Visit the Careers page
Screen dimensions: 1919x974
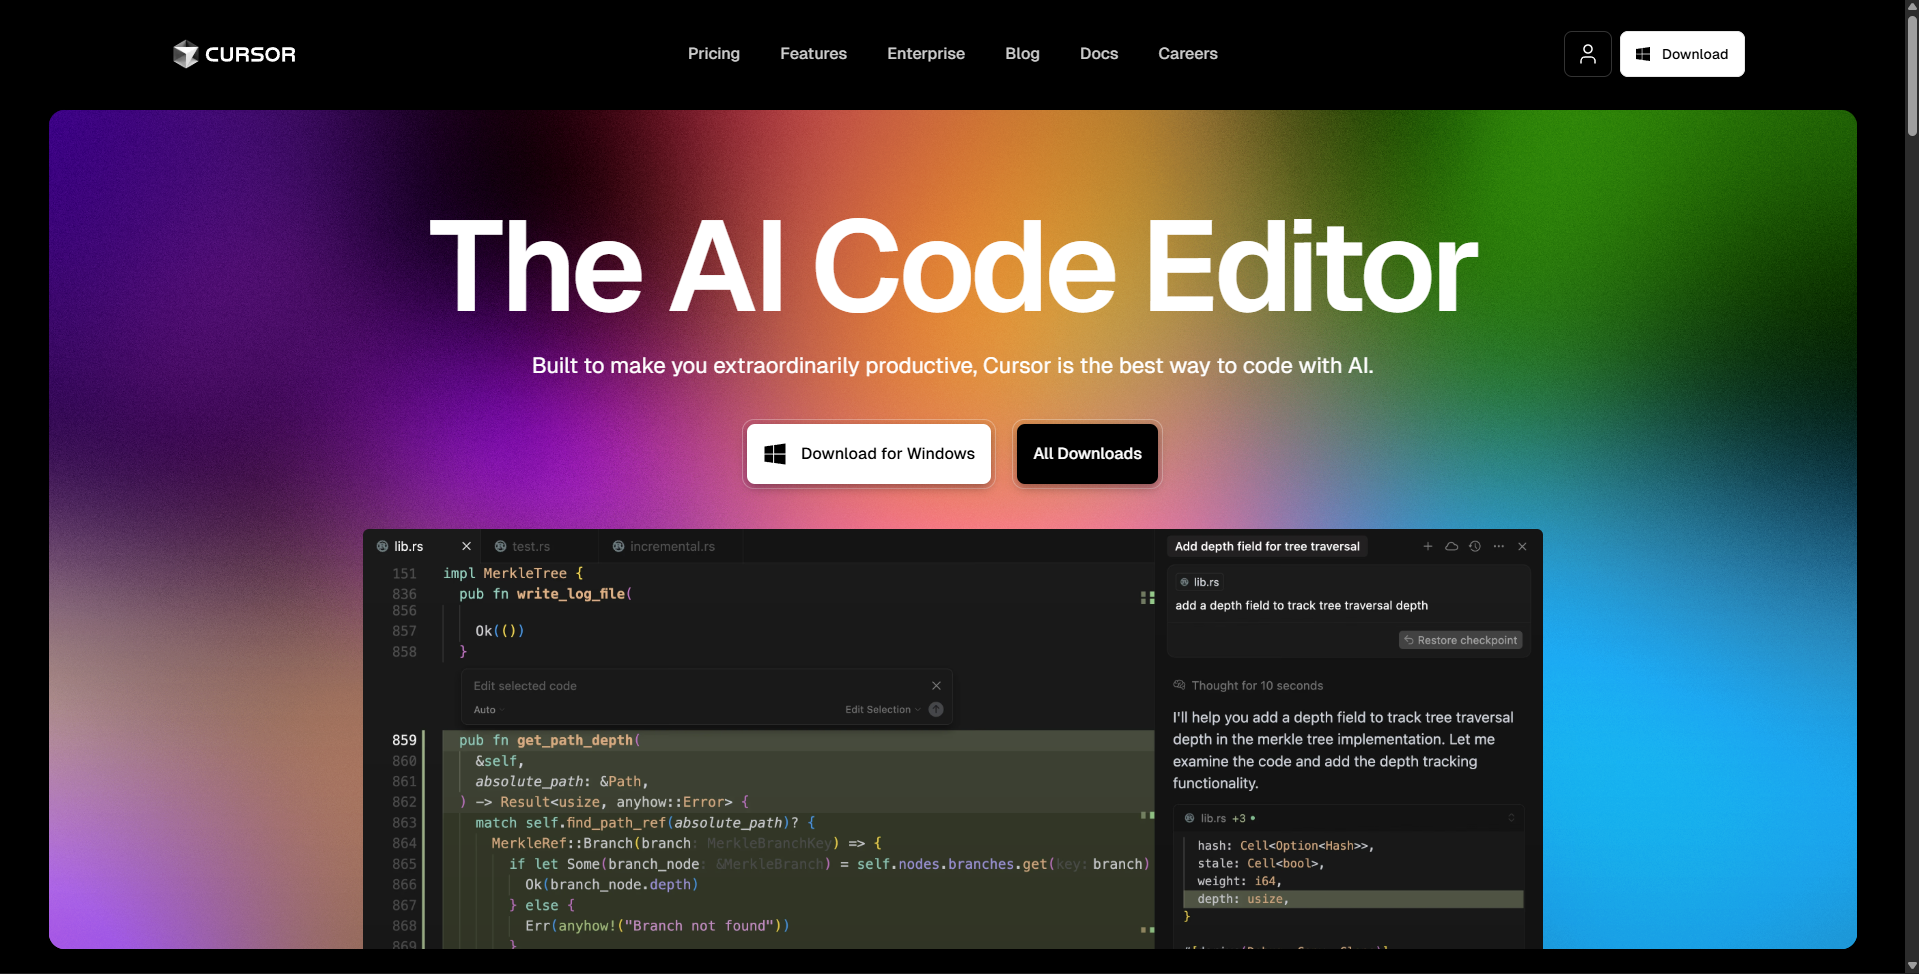point(1188,54)
